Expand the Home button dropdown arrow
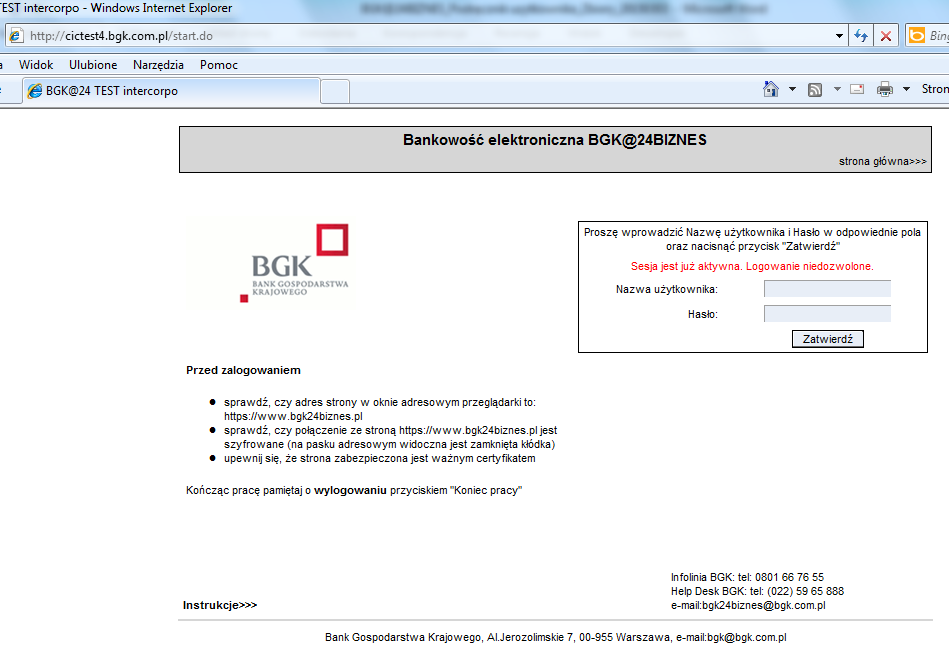This screenshot has height=666, width=949. (x=792, y=90)
